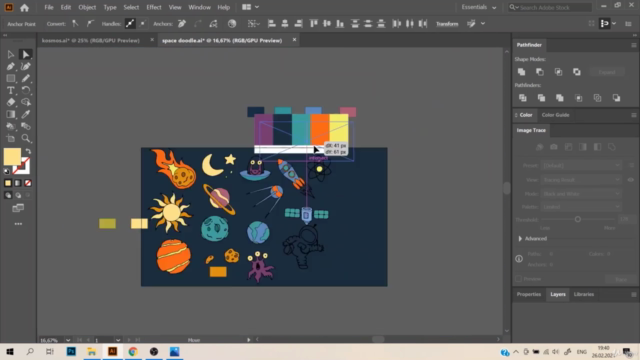
Task: Set fill mode to Gradient
Action: (x=18, y=183)
